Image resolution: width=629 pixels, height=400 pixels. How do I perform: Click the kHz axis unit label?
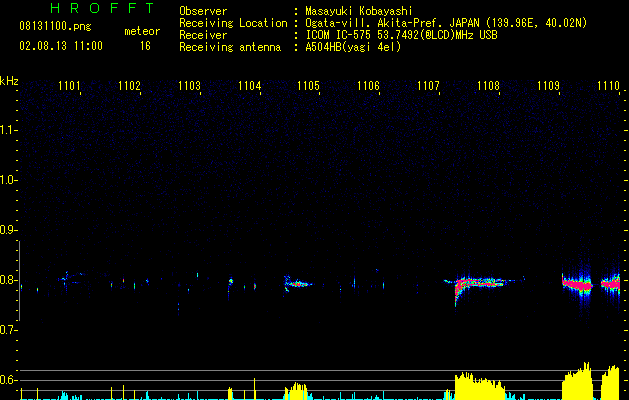pos(9,81)
